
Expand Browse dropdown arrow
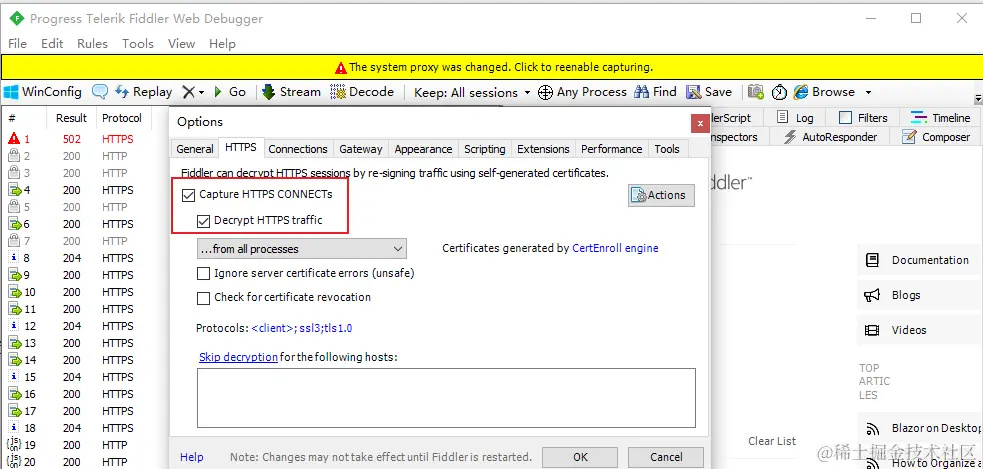click(x=868, y=93)
